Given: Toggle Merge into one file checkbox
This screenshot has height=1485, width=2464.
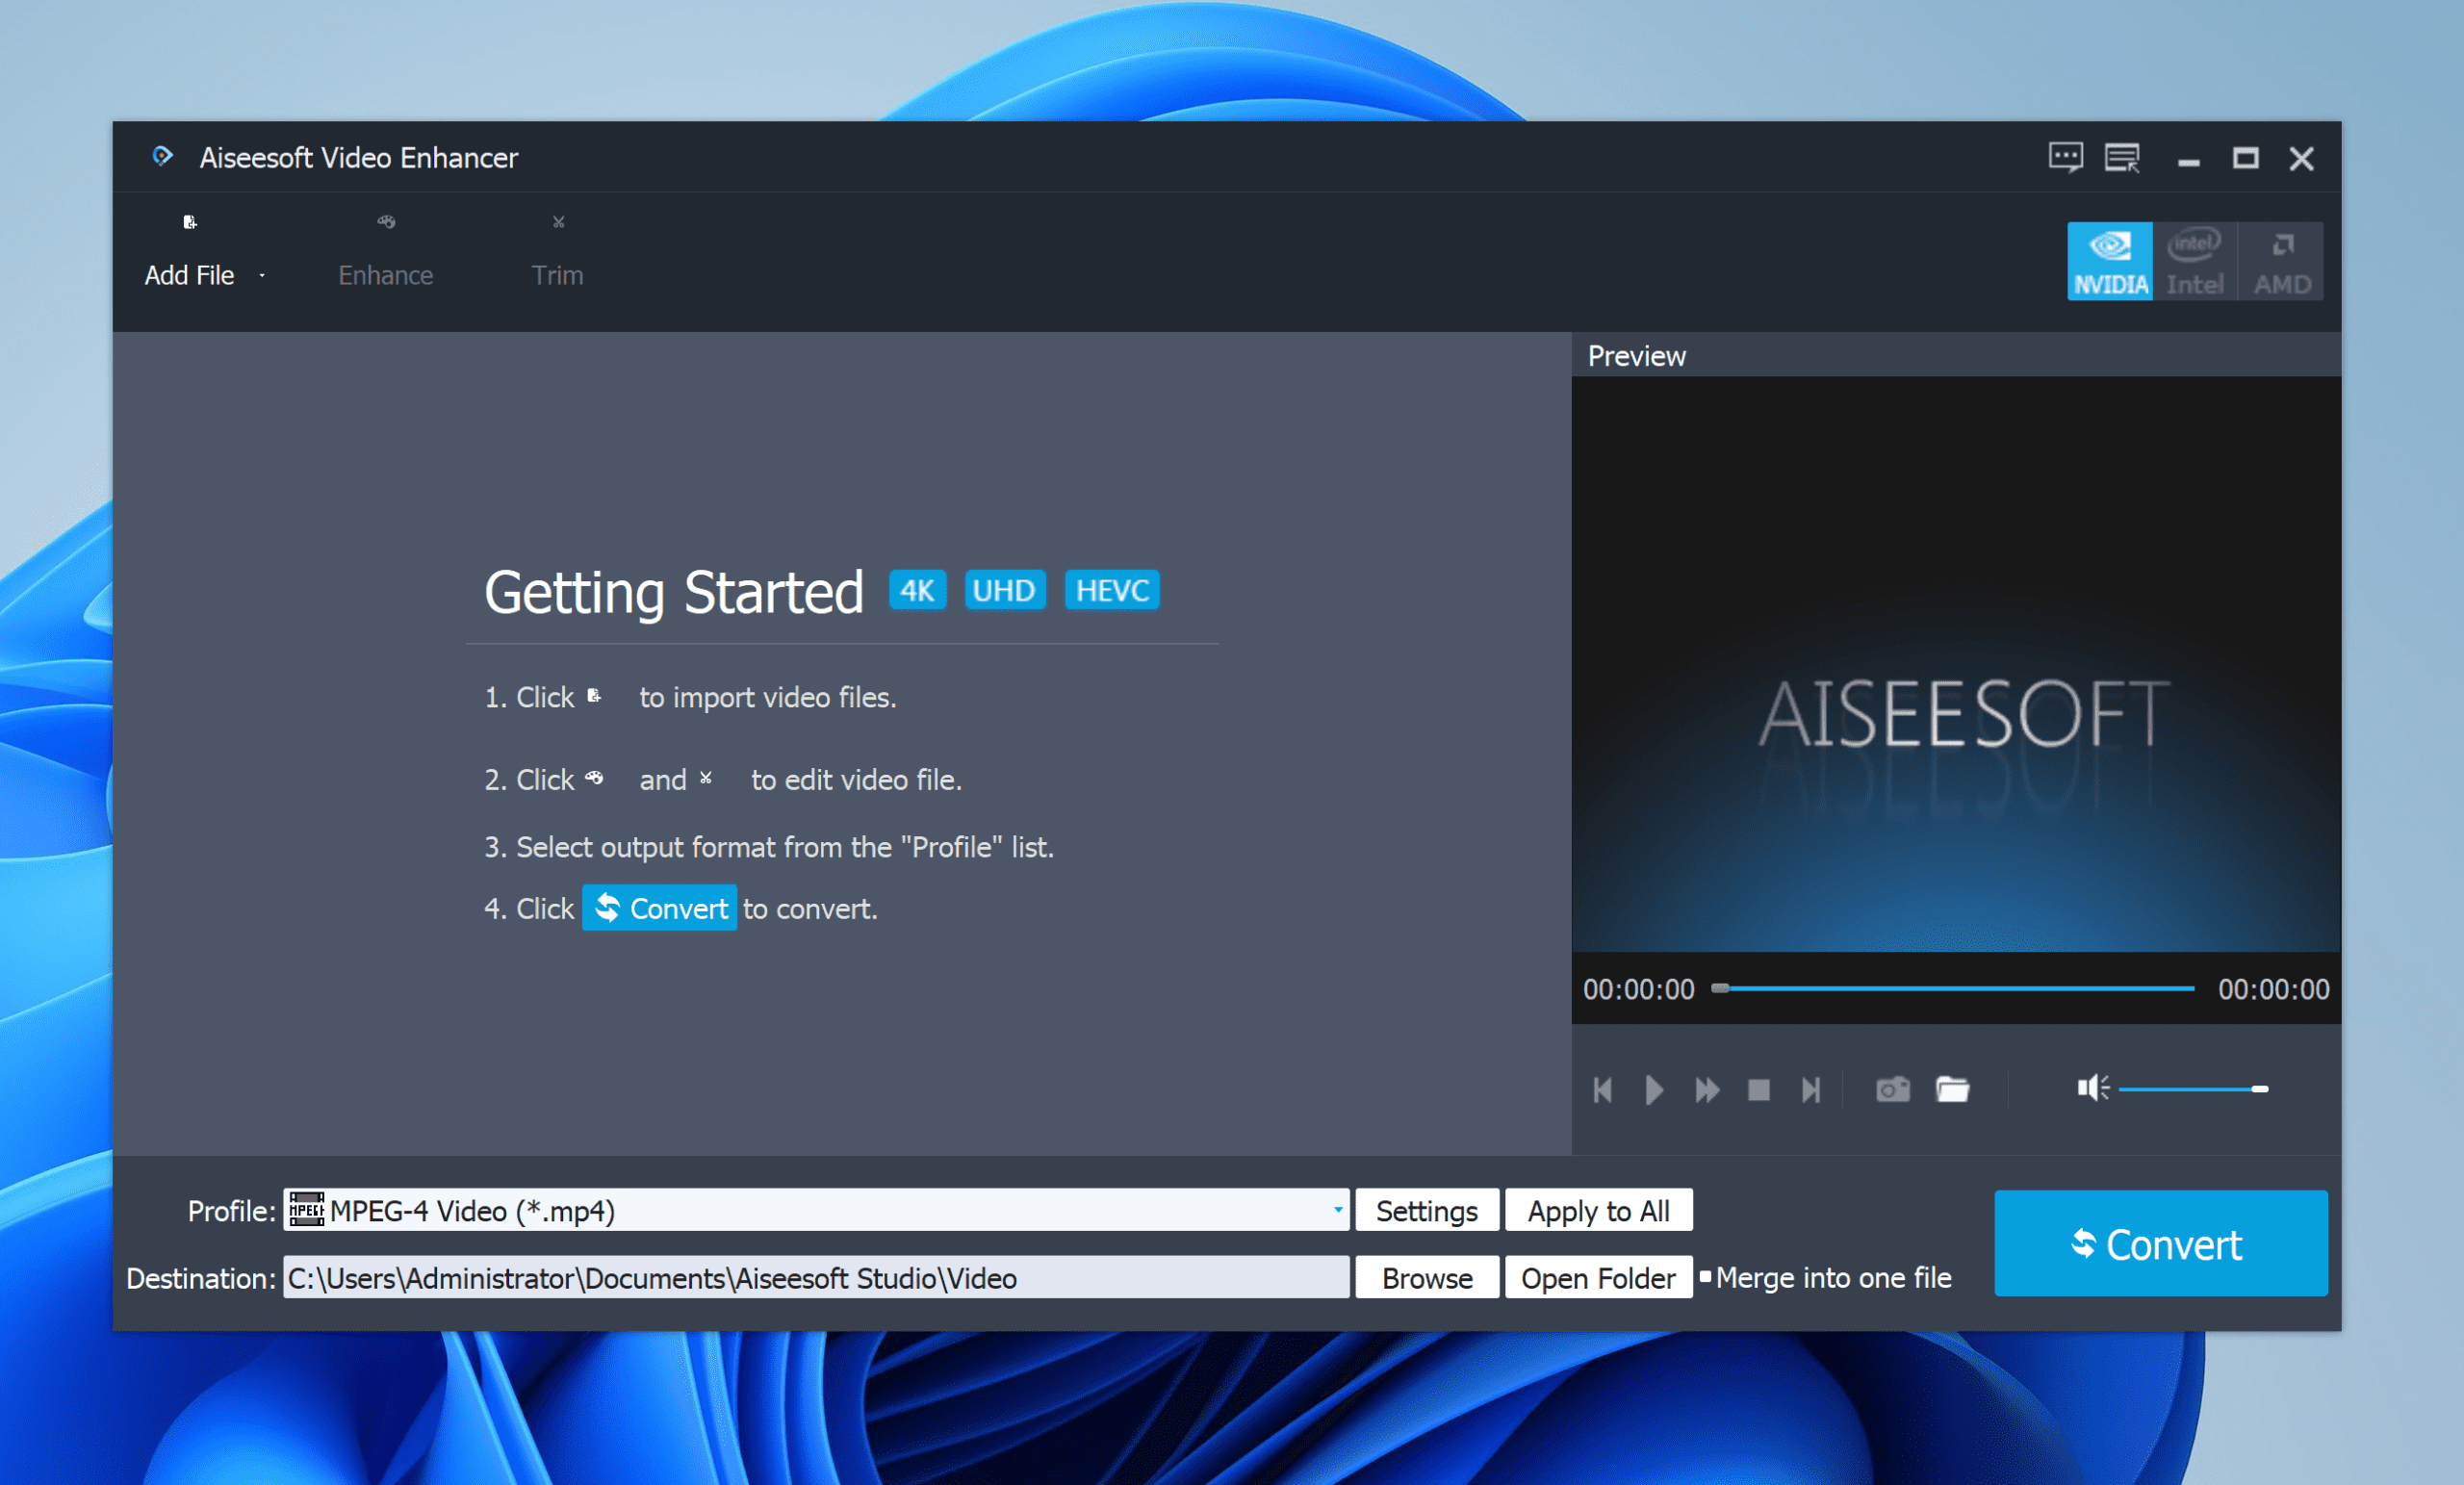Looking at the screenshot, I should click(1706, 1276).
